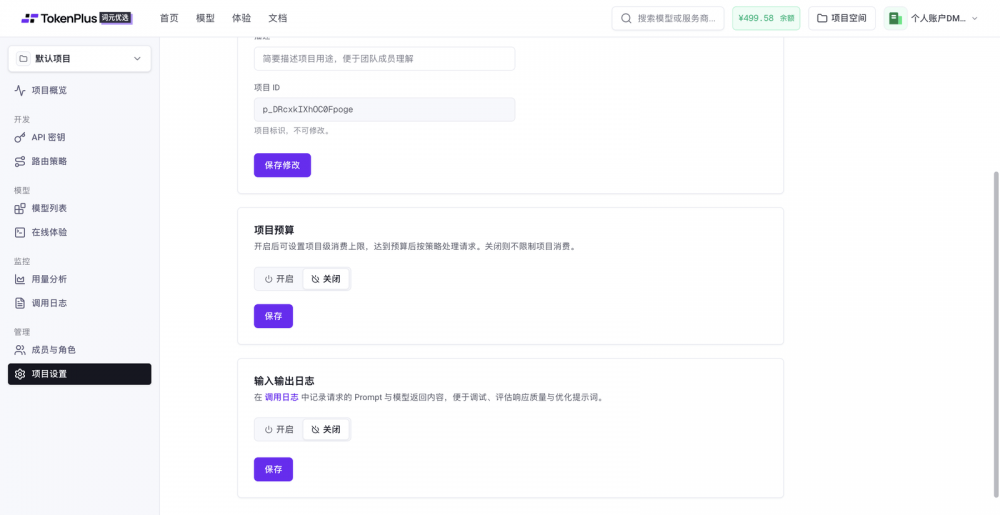
Task: Click the 成员与角色 people icon
Action: click(x=20, y=350)
